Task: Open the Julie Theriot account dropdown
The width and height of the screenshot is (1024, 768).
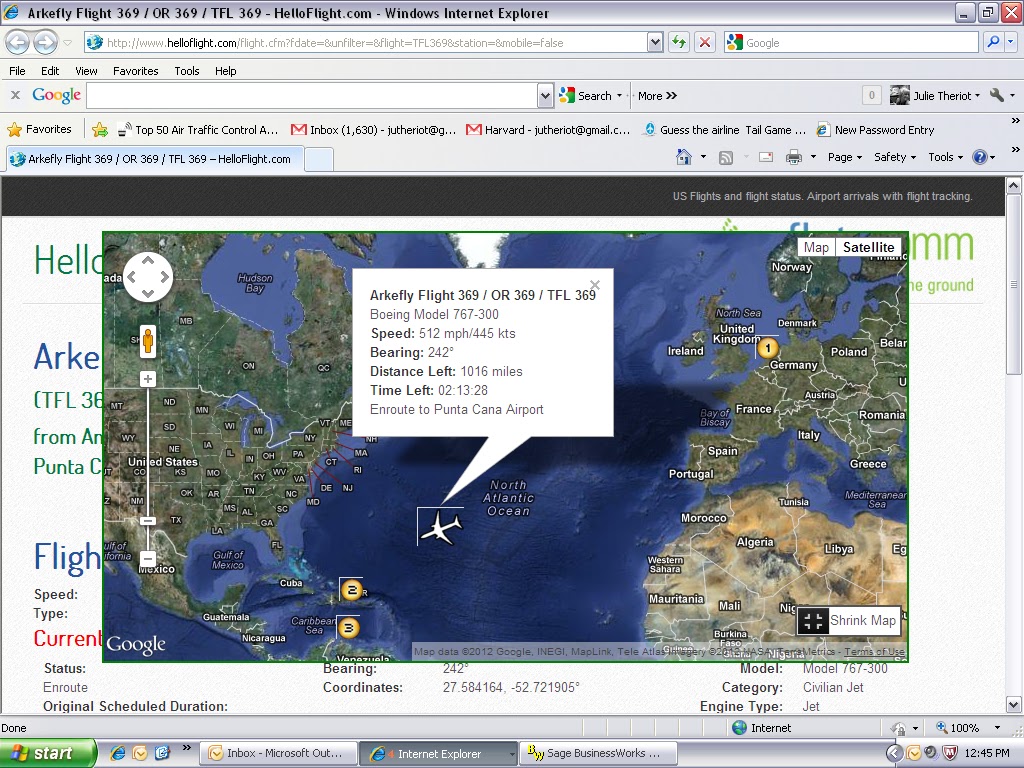Action: (x=935, y=95)
